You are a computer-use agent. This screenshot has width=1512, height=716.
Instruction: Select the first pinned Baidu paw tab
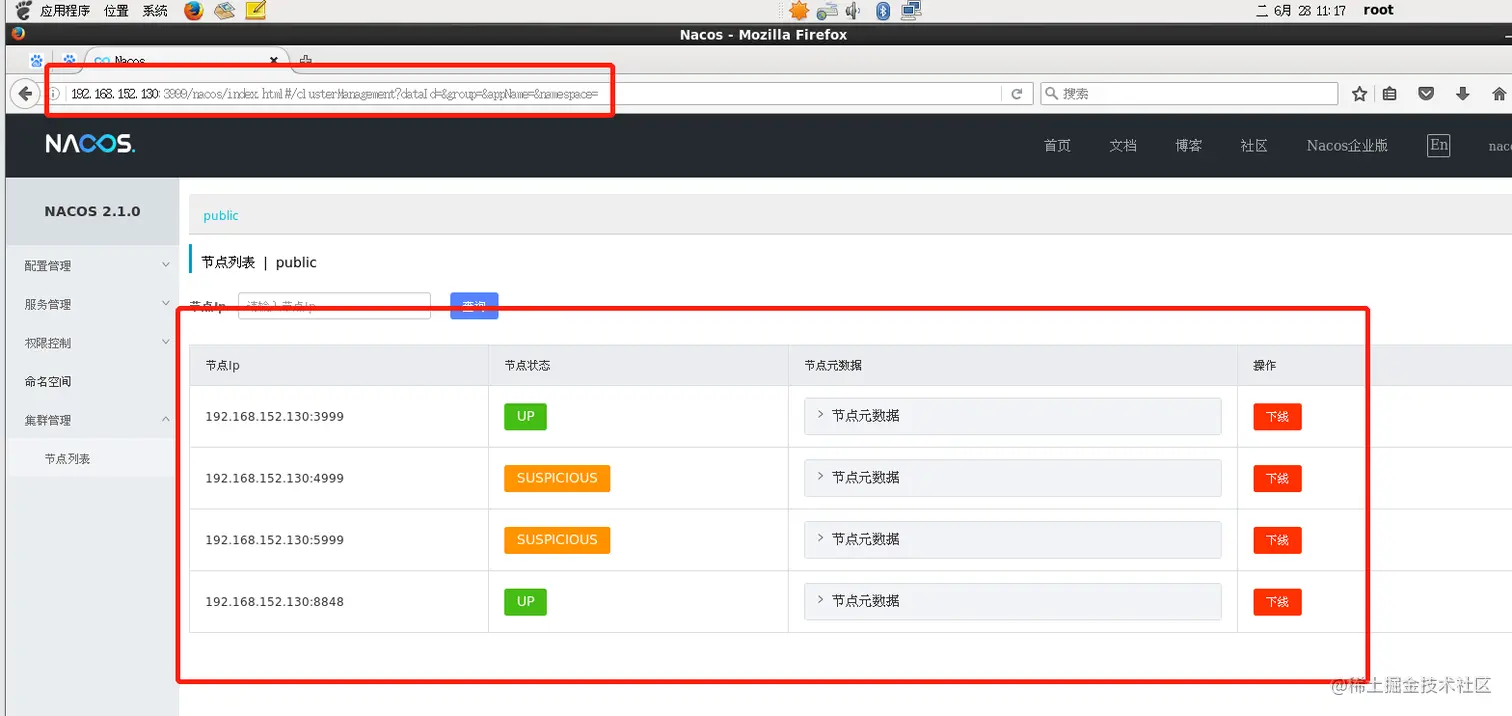coord(37,61)
